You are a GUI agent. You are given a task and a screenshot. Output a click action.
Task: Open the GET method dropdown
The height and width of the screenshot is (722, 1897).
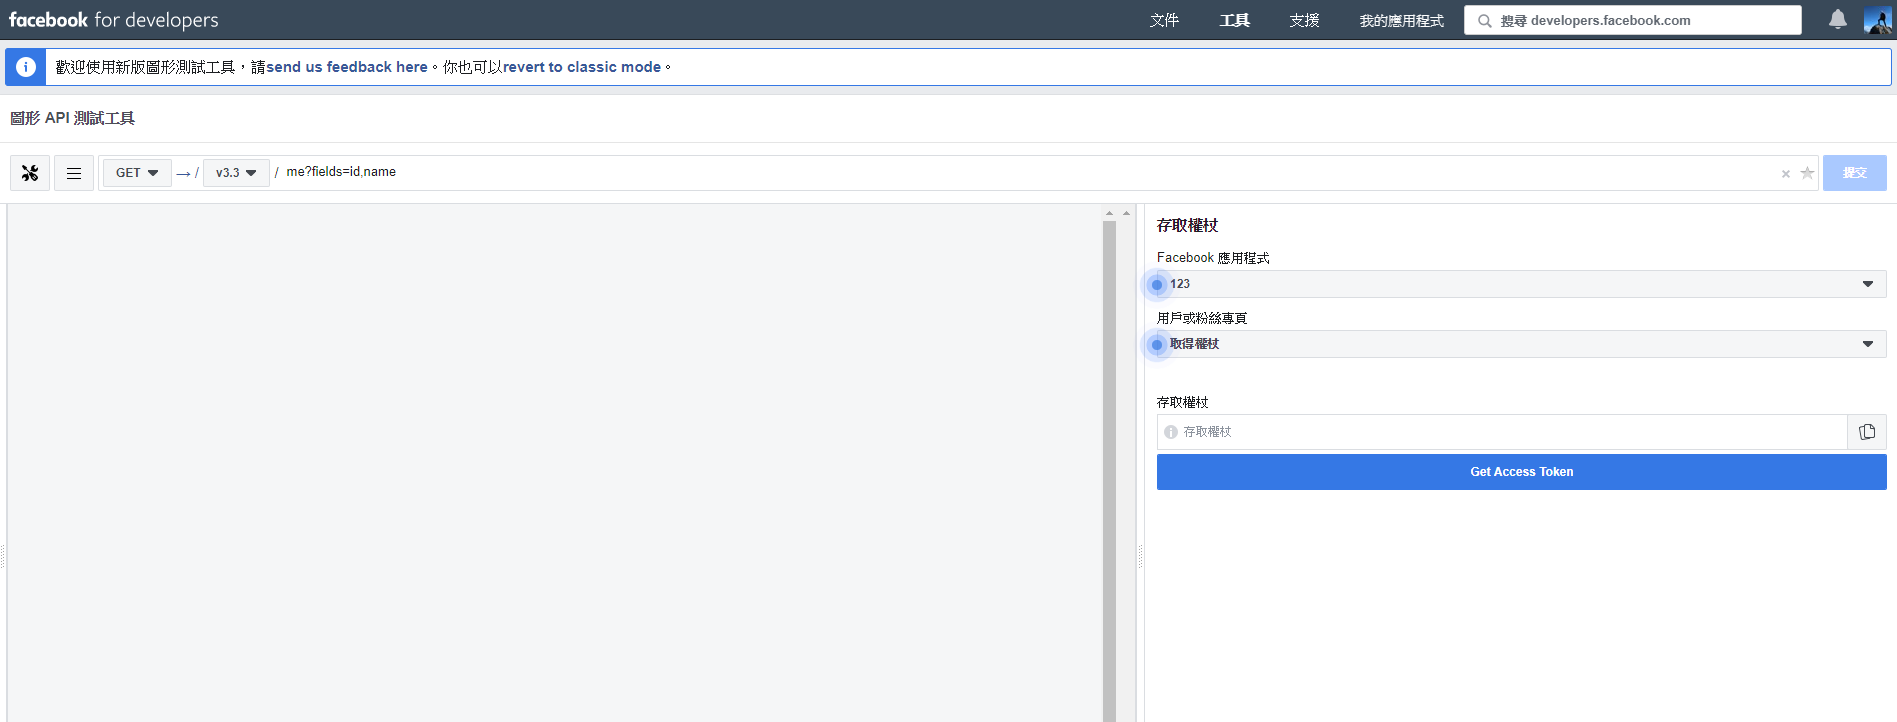(x=137, y=173)
